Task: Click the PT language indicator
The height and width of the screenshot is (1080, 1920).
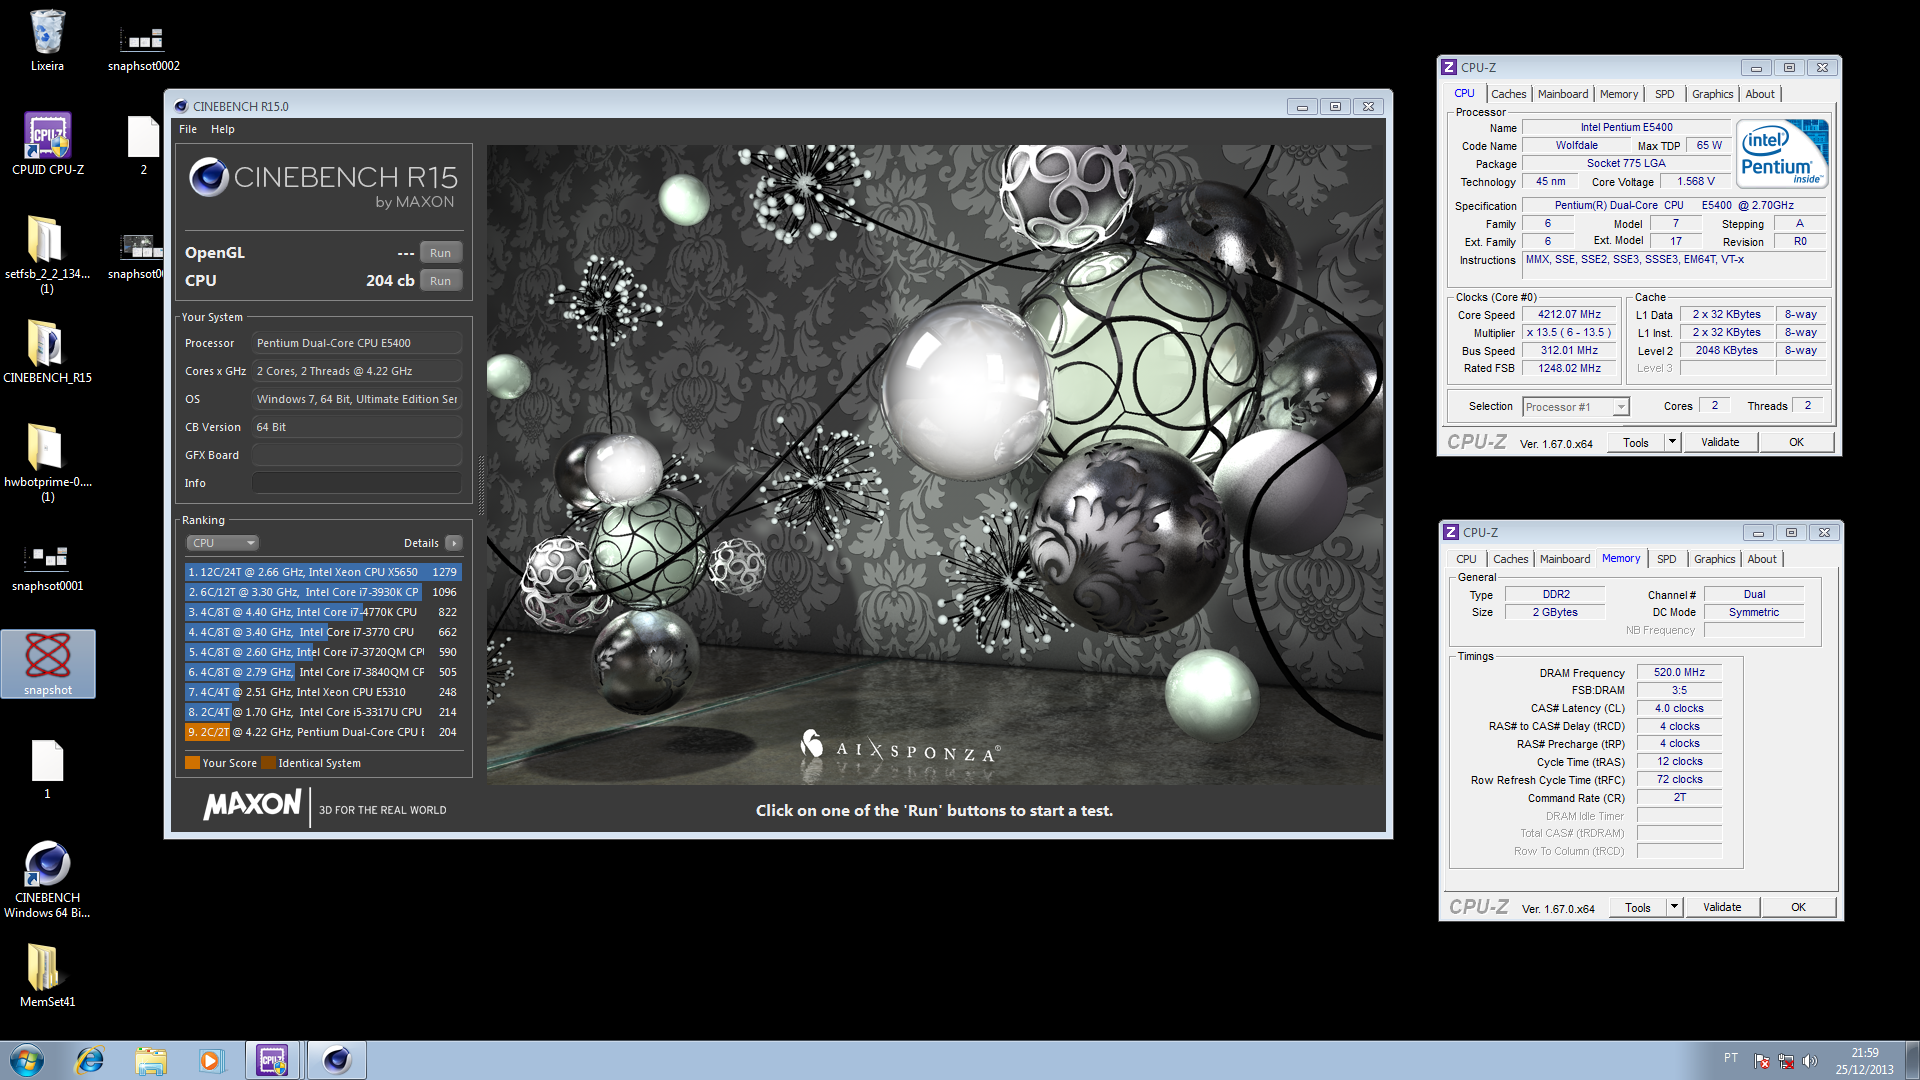Action: tap(1731, 1058)
